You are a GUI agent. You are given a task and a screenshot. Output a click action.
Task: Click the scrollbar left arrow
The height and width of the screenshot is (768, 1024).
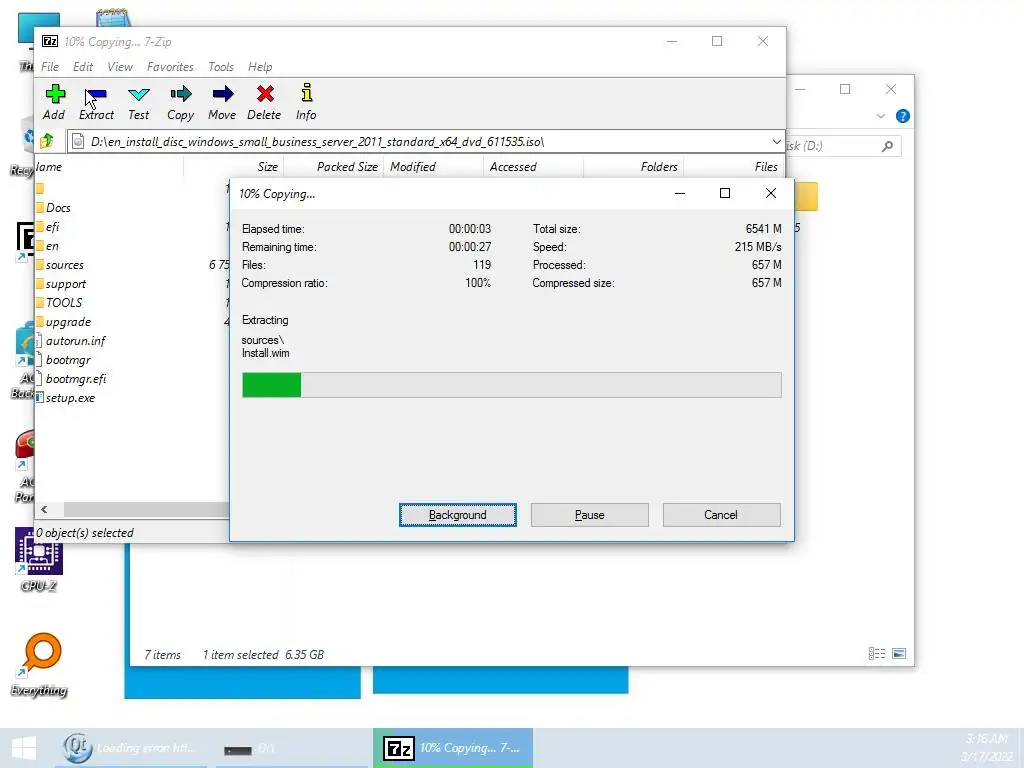[x=44, y=509]
